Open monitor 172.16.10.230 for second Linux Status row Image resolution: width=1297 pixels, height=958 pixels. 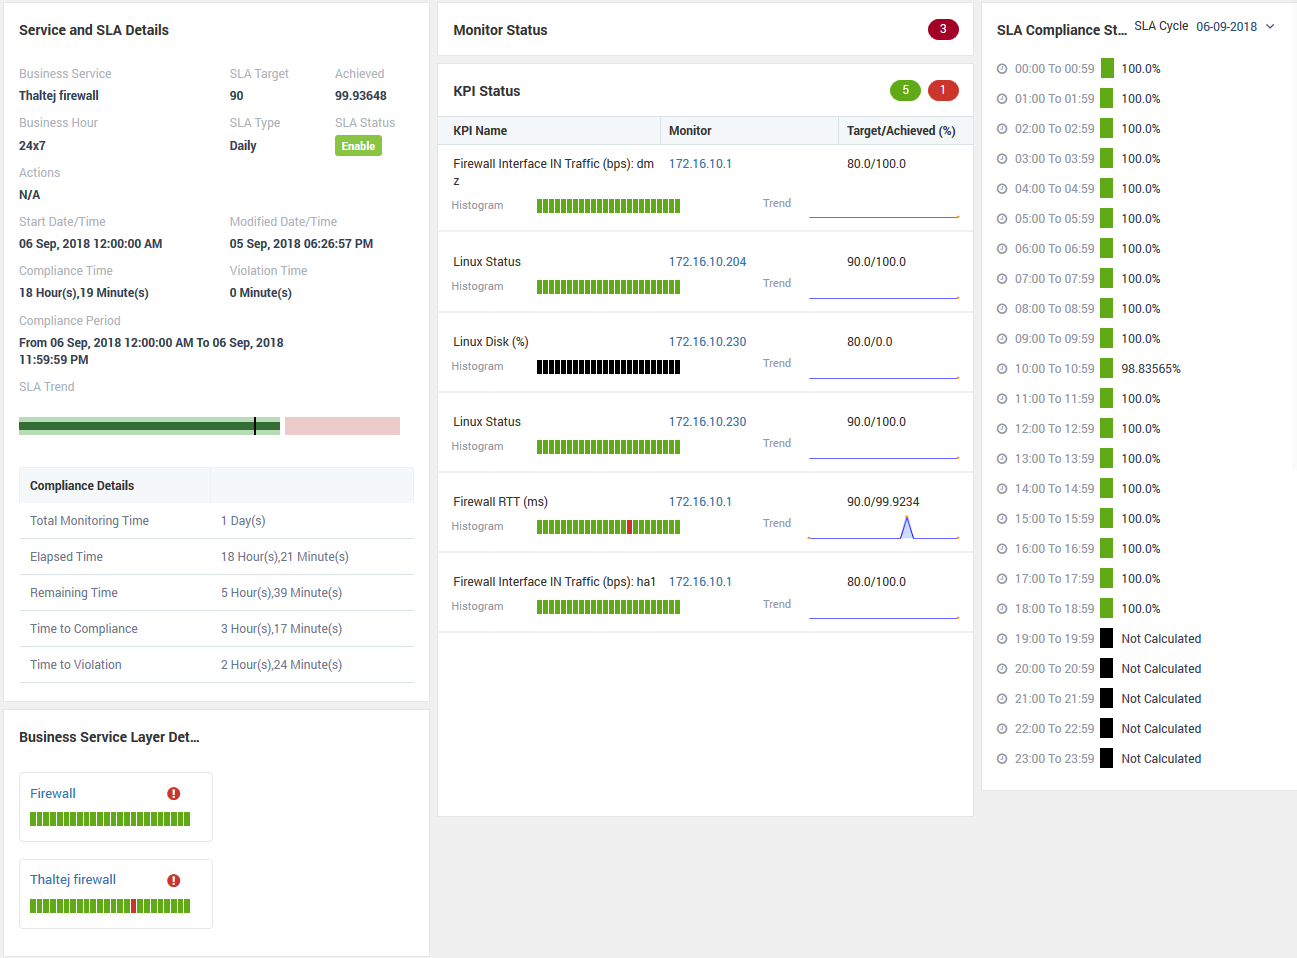(x=707, y=422)
